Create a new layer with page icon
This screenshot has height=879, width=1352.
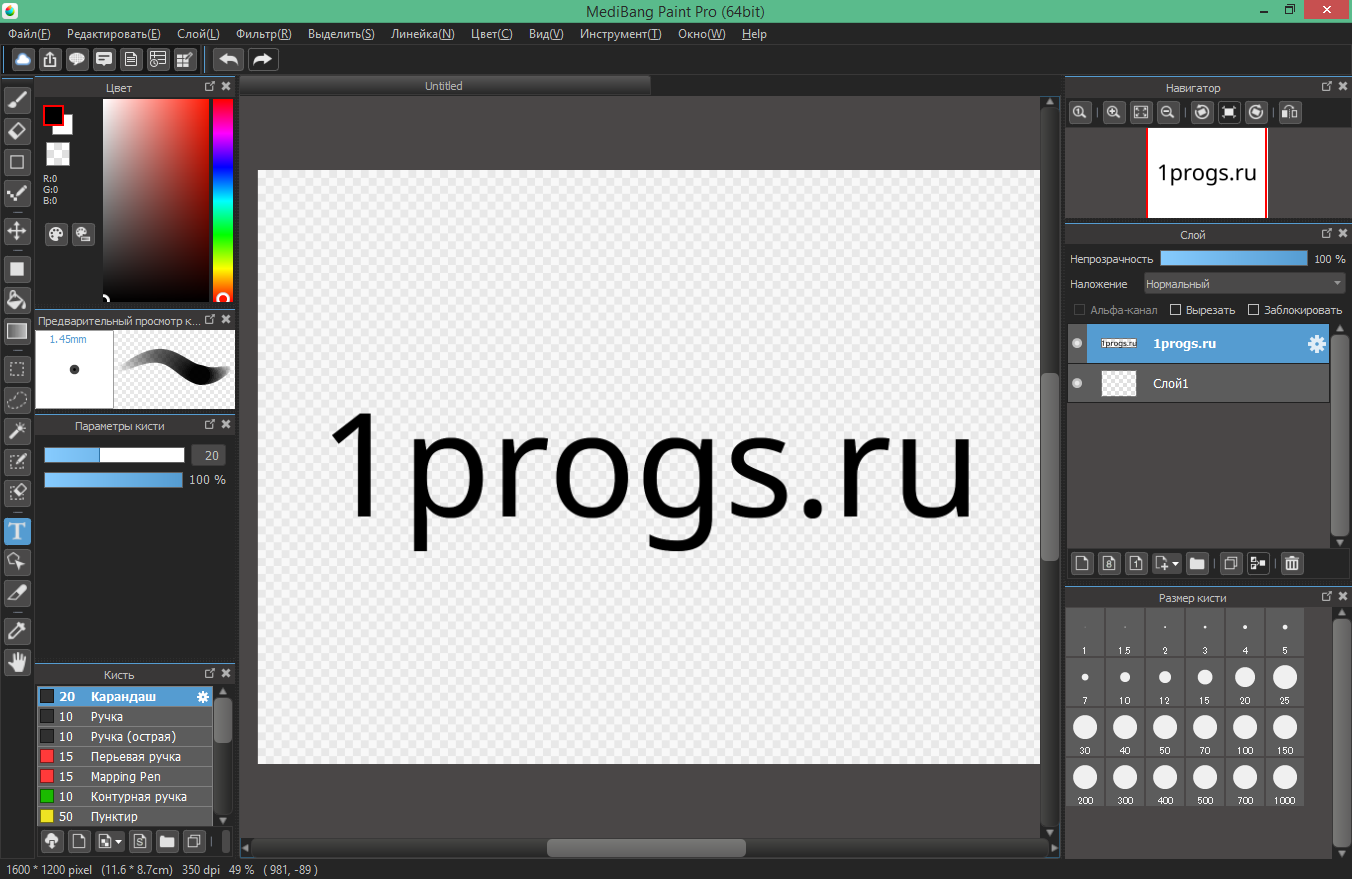pyautogui.click(x=1081, y=564)
